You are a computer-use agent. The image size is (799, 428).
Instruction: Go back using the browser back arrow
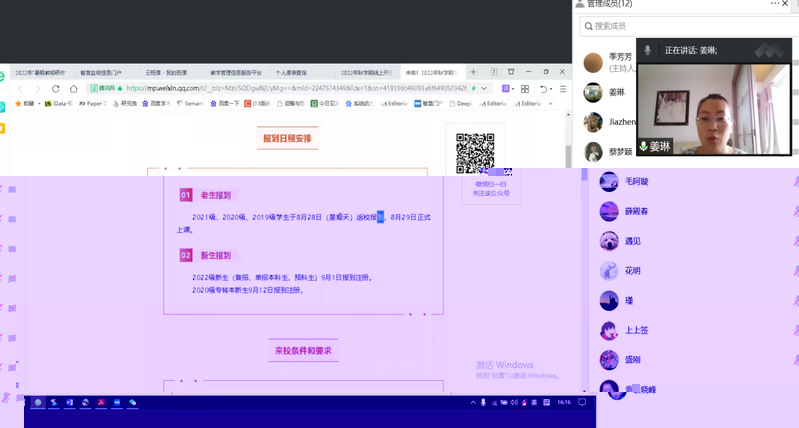click(x=22, y=88)
